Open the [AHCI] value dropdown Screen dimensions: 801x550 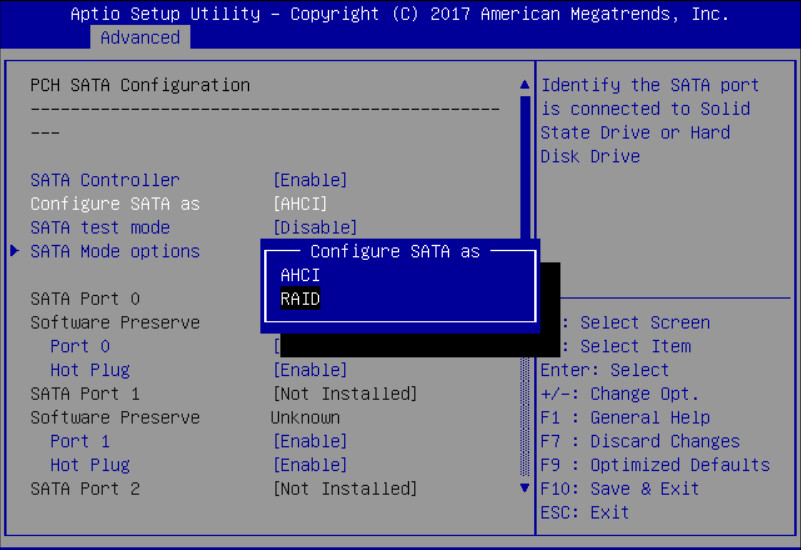pyautogui.click(x=300, y=204)
